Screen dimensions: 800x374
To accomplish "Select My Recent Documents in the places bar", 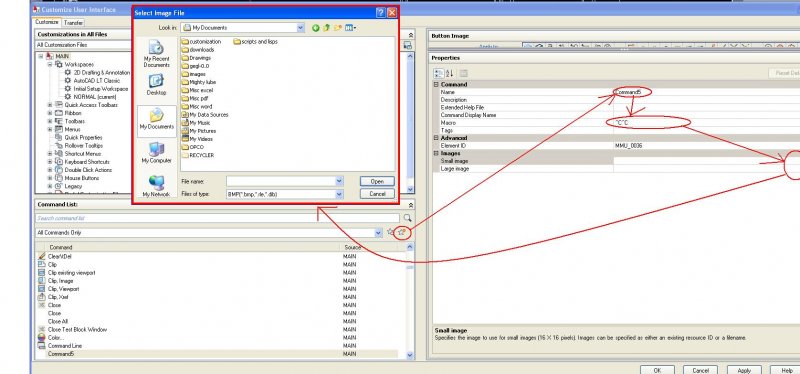I will pos(157,54).
